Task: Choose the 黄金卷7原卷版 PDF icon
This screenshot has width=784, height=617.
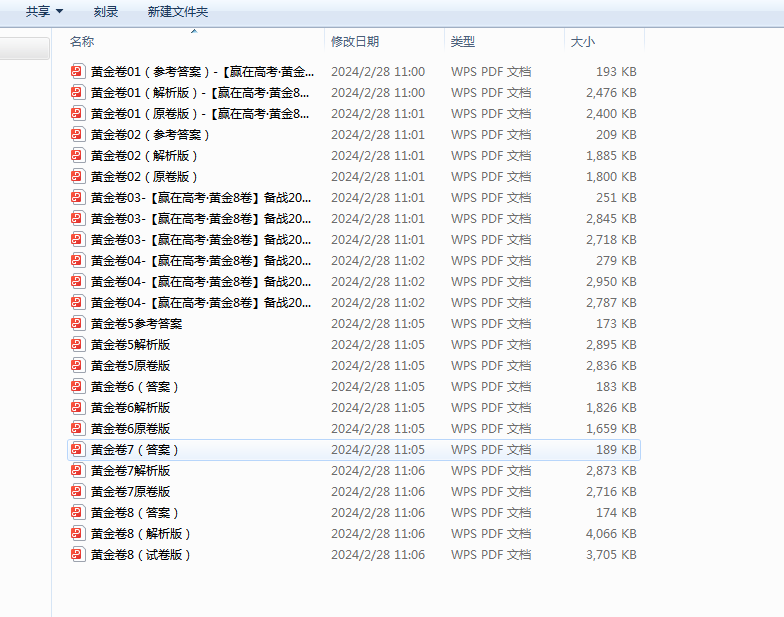Action: point(78,492)
